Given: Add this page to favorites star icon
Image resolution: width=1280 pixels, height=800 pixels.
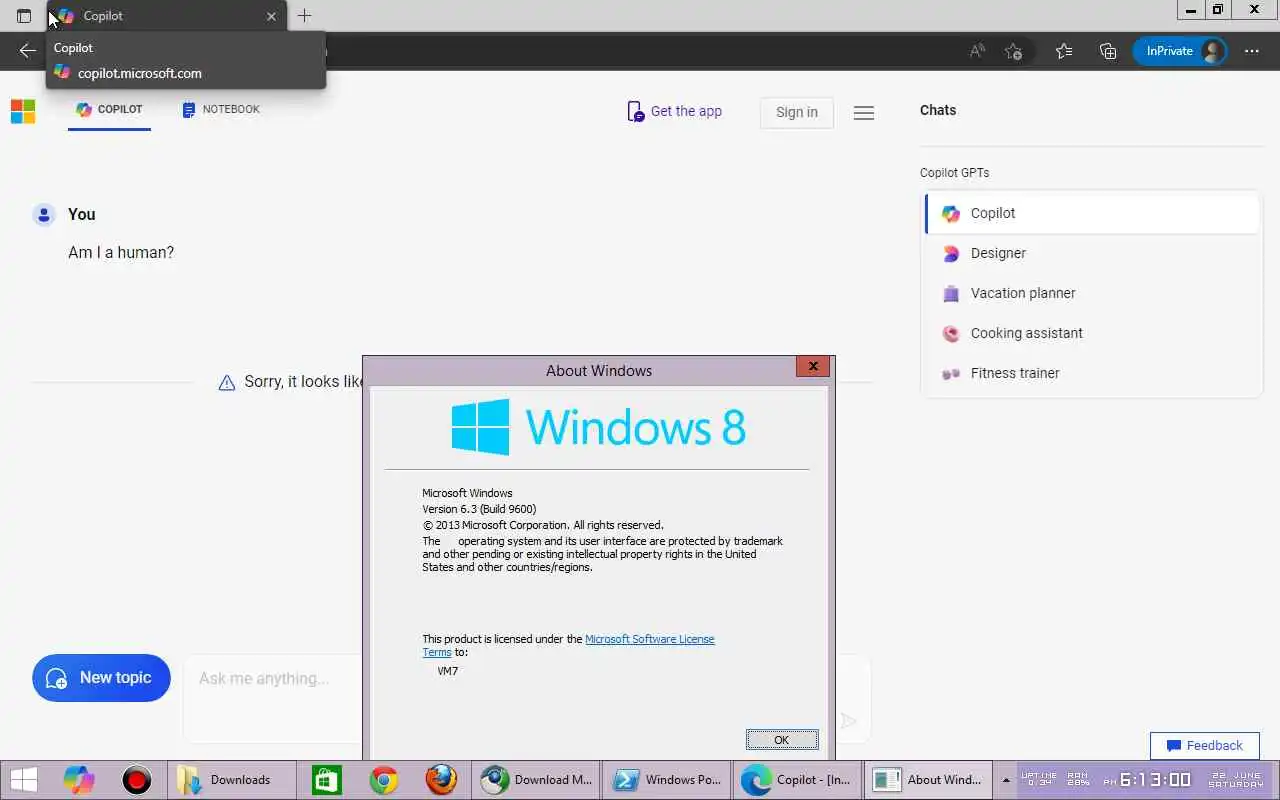Looking at the screenshot, I should tap(1013, 51).
